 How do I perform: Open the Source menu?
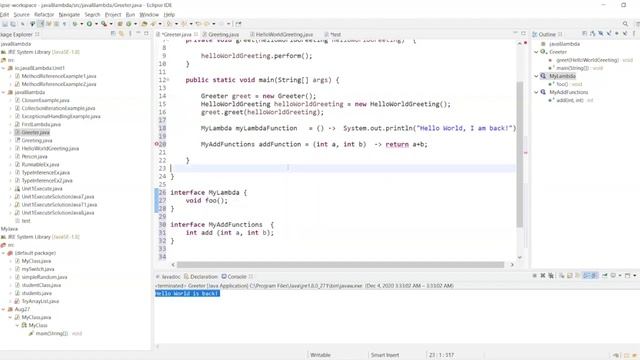[21, 14]
